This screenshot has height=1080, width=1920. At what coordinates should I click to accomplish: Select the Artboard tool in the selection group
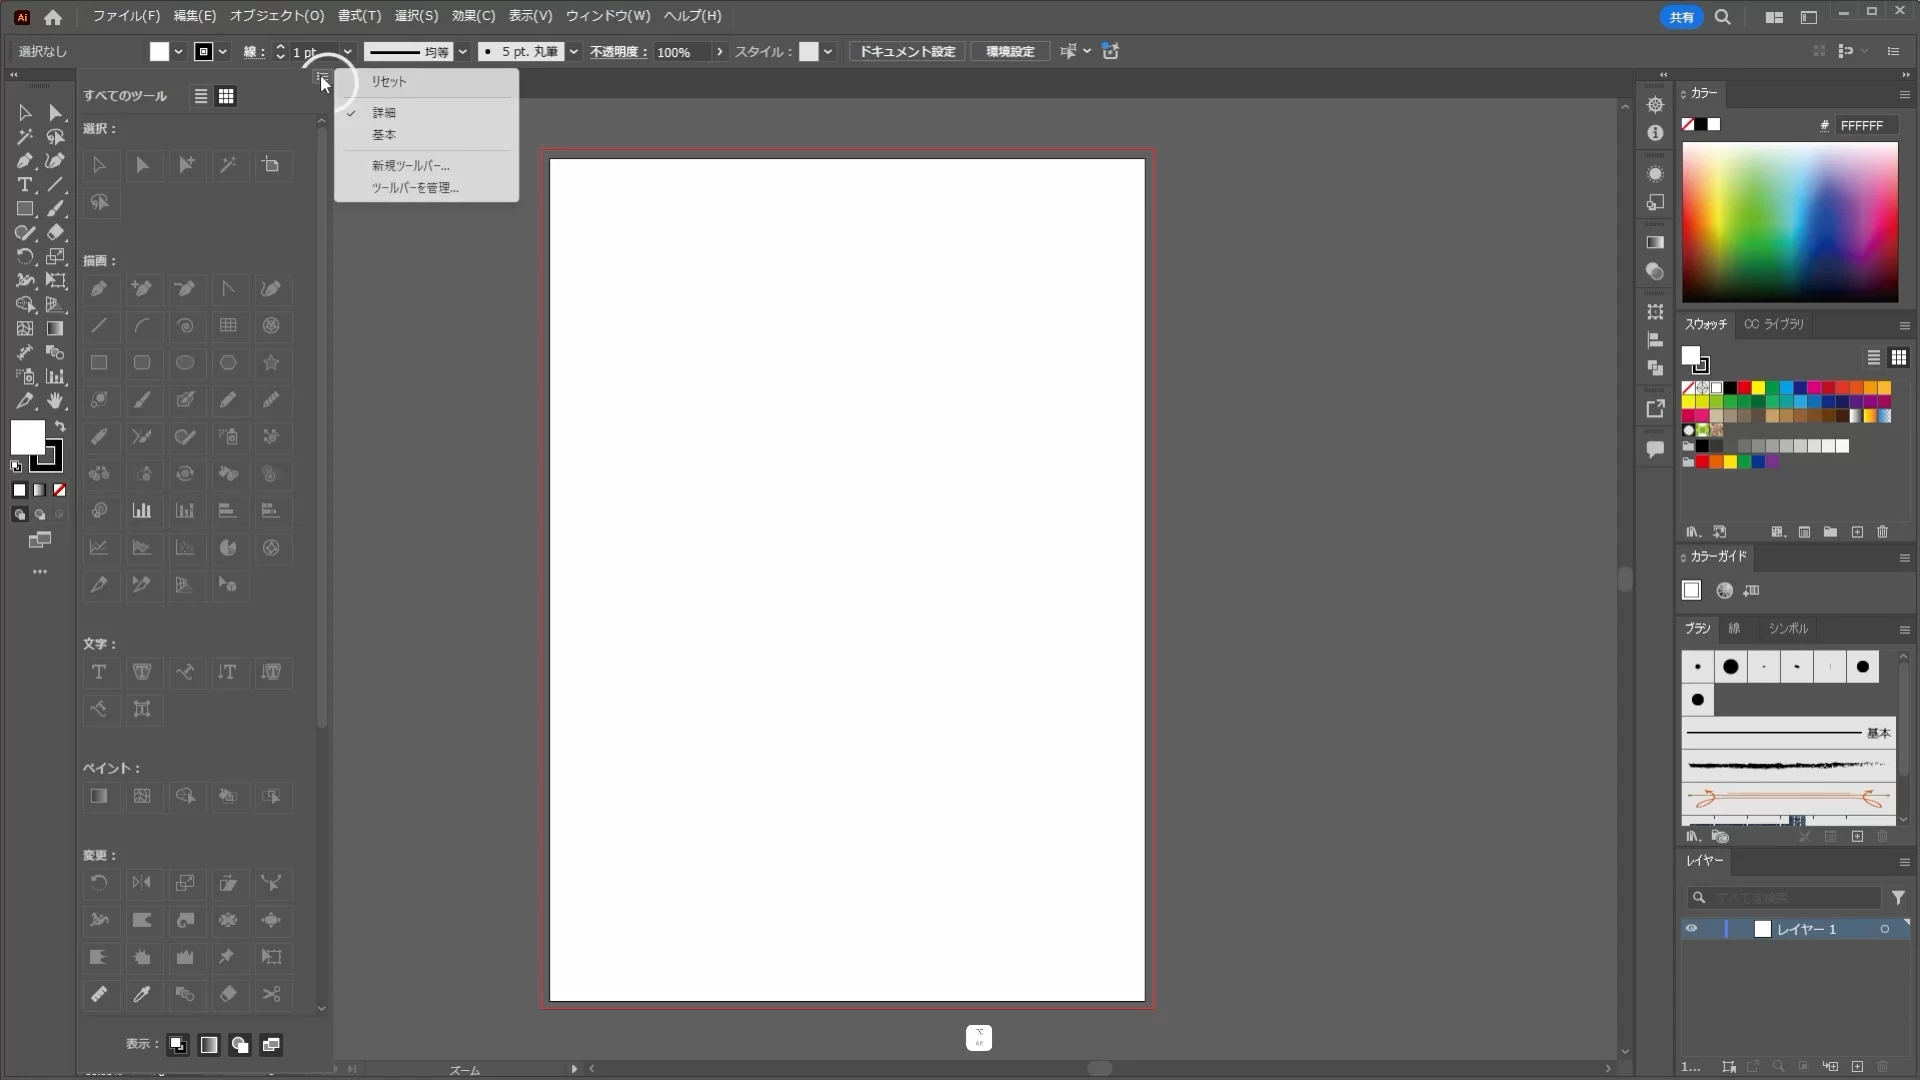pyautogui.click(x=271, y=165)
